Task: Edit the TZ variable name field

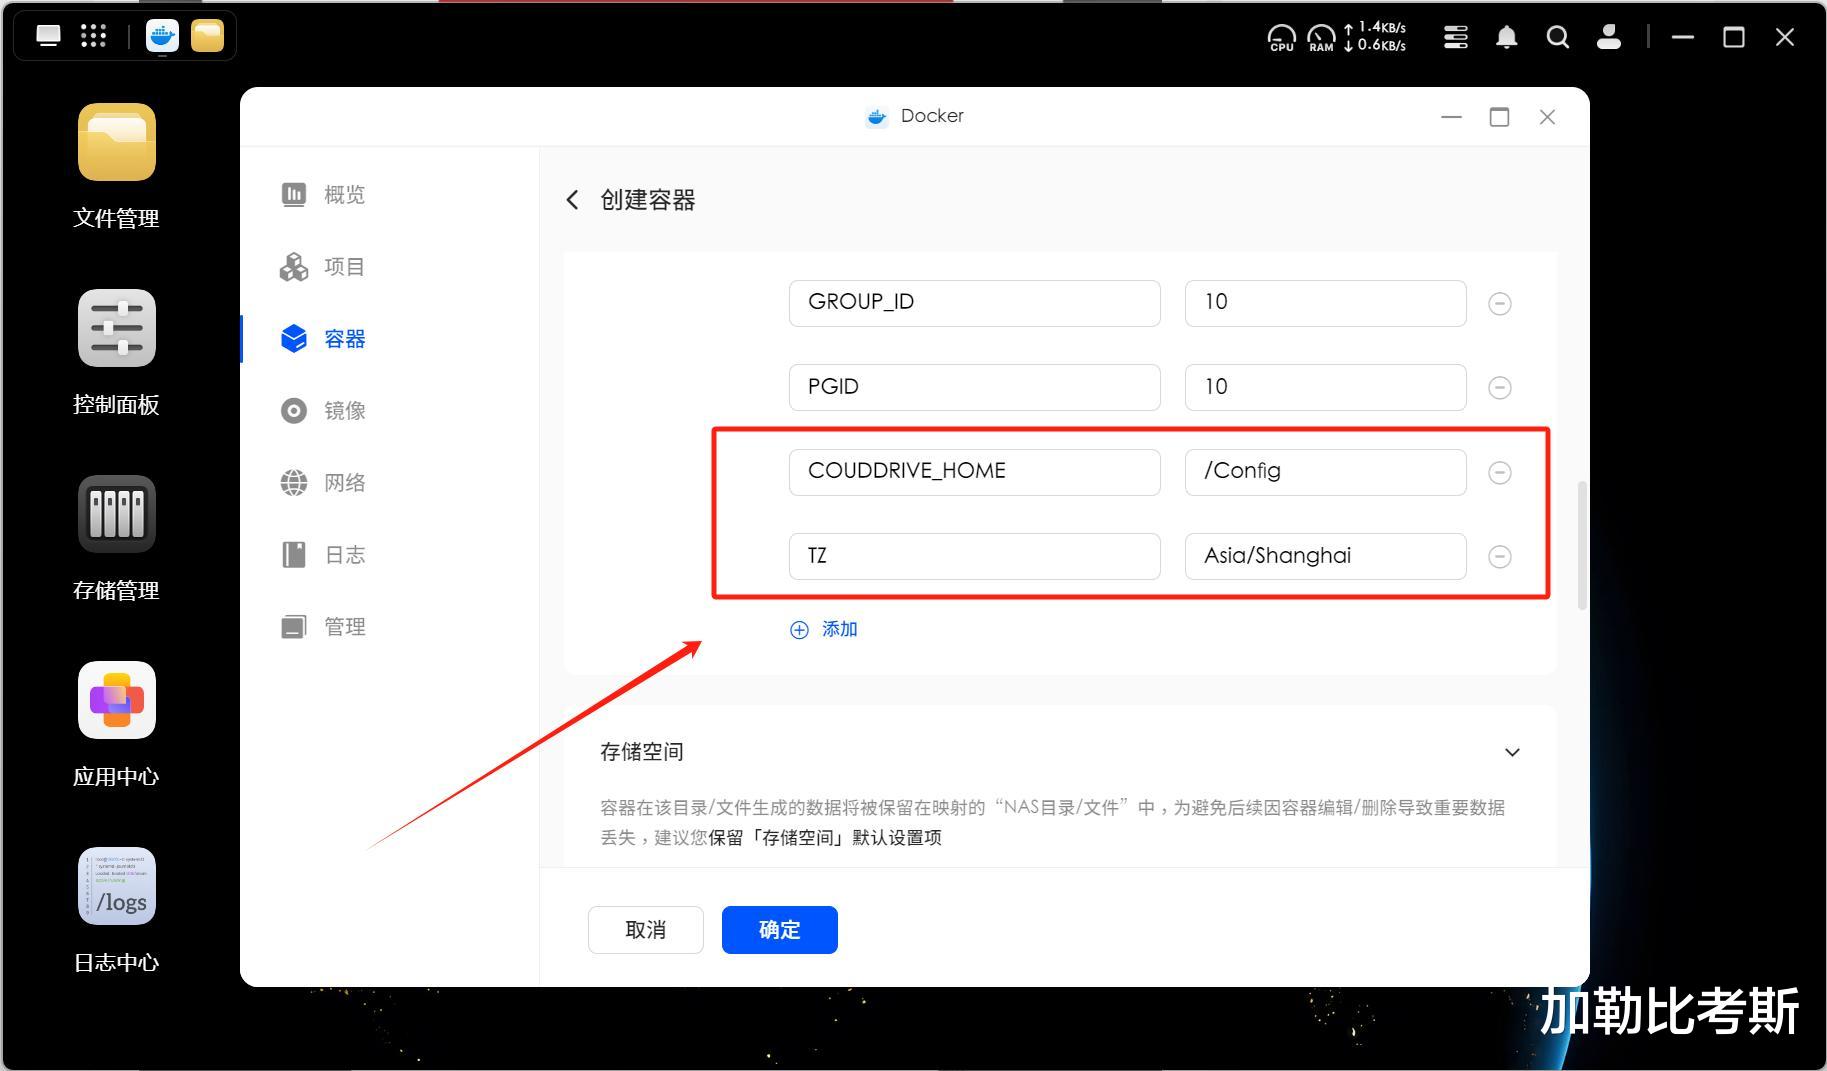Action: tap(974, 556)
